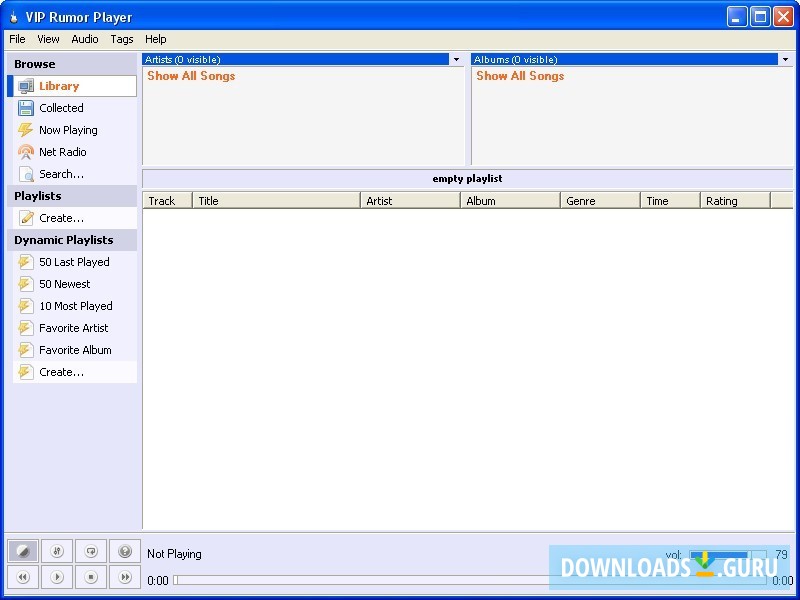The width and height of the screenshot is (800, 600).
Task: Click the Albums (0 visible) header bar
Action: pyautogui.click(x=625, y=60)
